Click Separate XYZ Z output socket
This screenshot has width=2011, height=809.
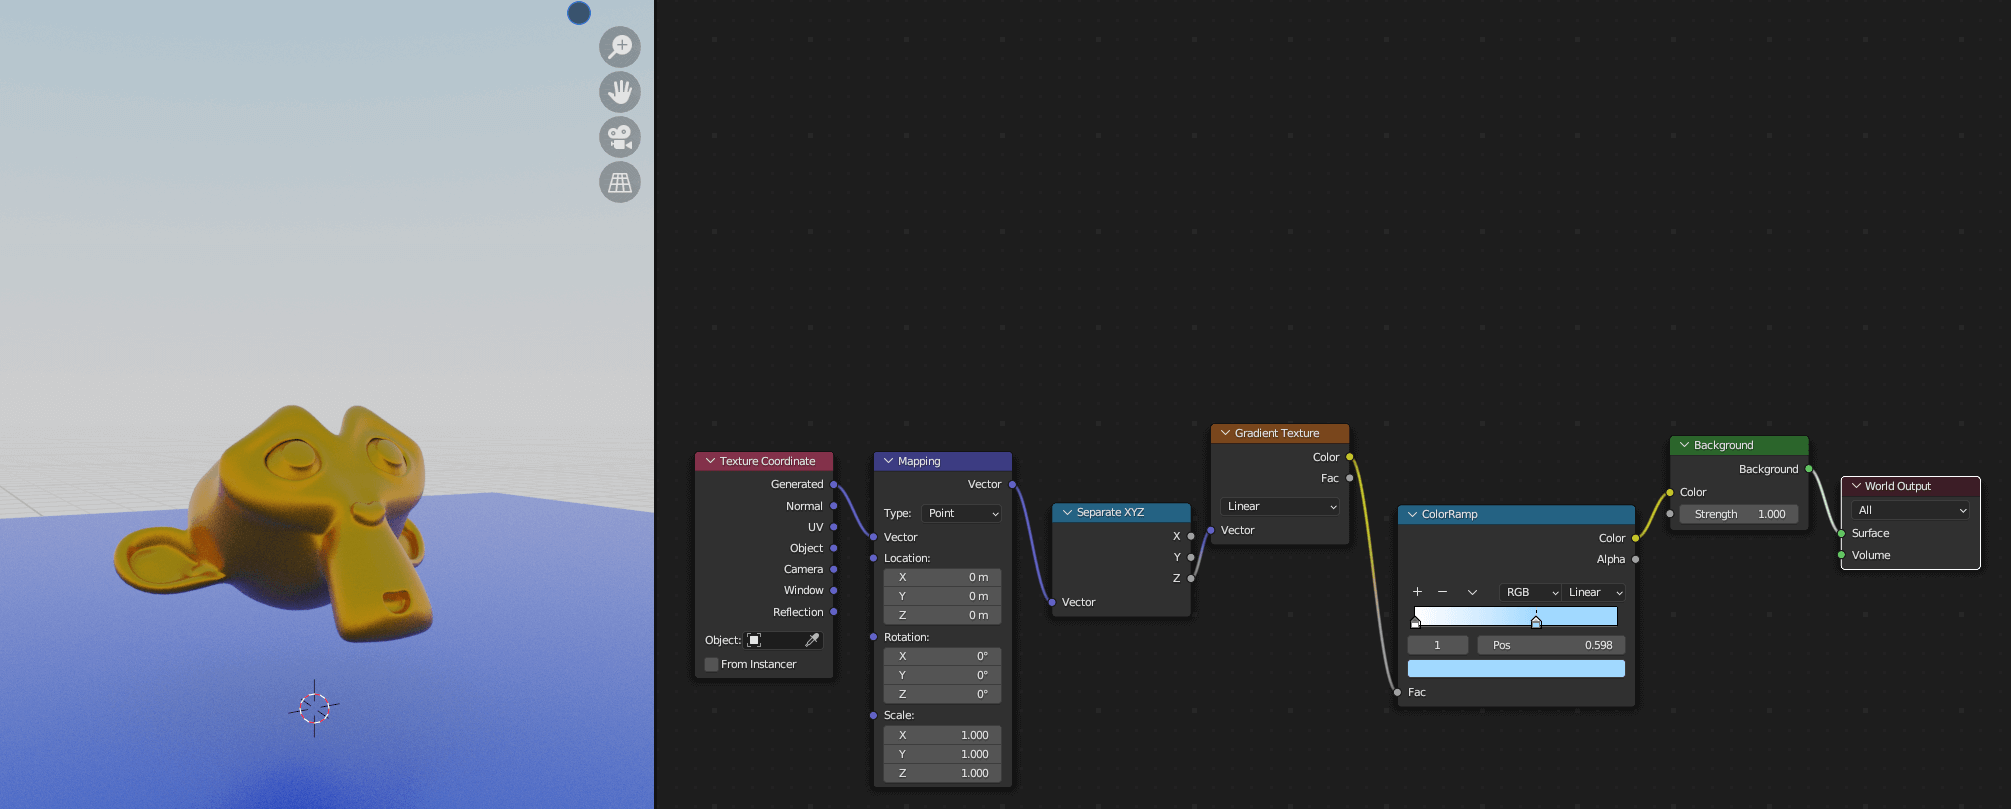point(1191,578)
